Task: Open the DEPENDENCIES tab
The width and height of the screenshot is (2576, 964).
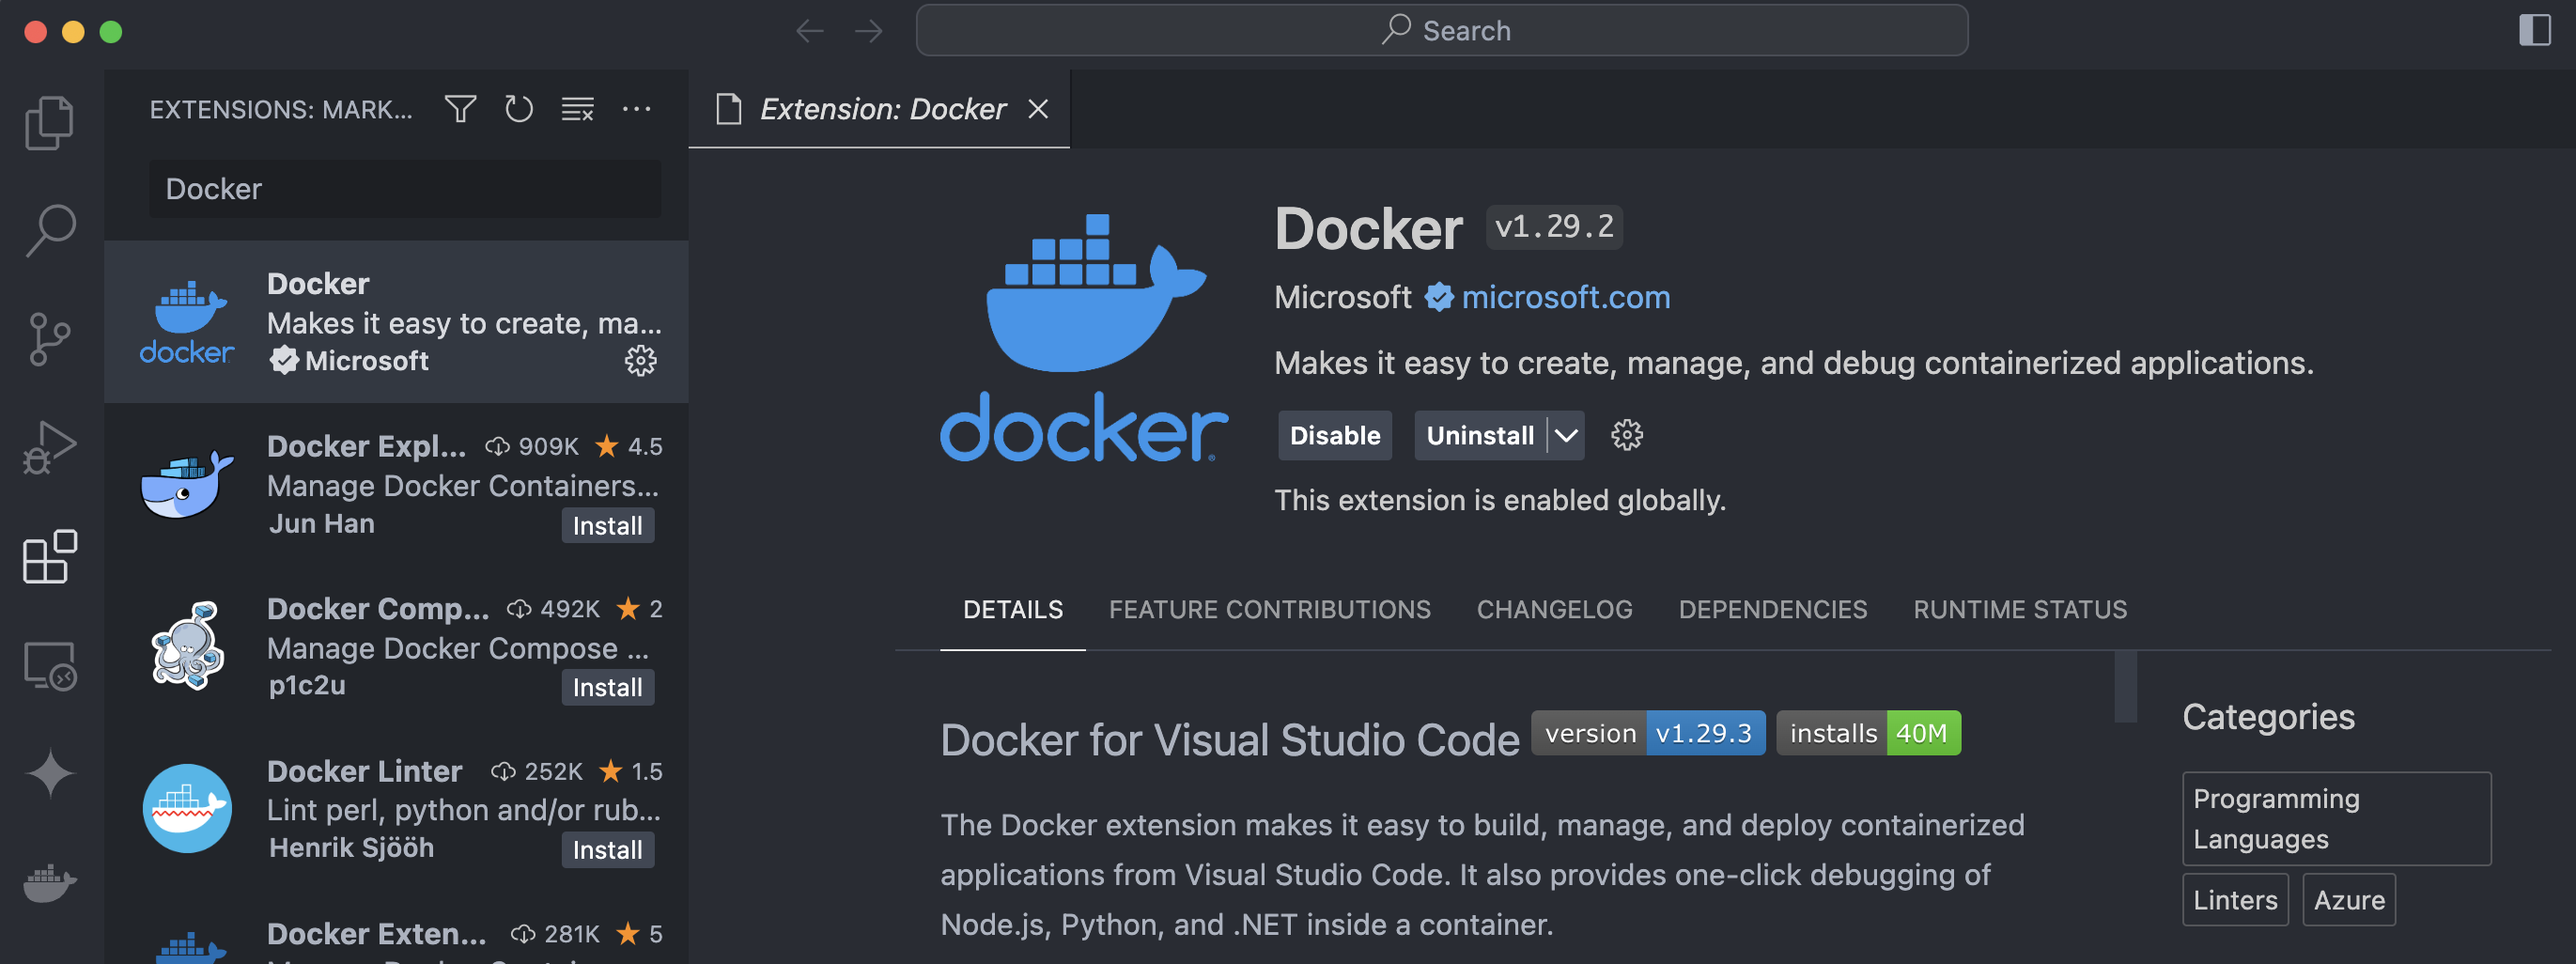Action: 1772,609
